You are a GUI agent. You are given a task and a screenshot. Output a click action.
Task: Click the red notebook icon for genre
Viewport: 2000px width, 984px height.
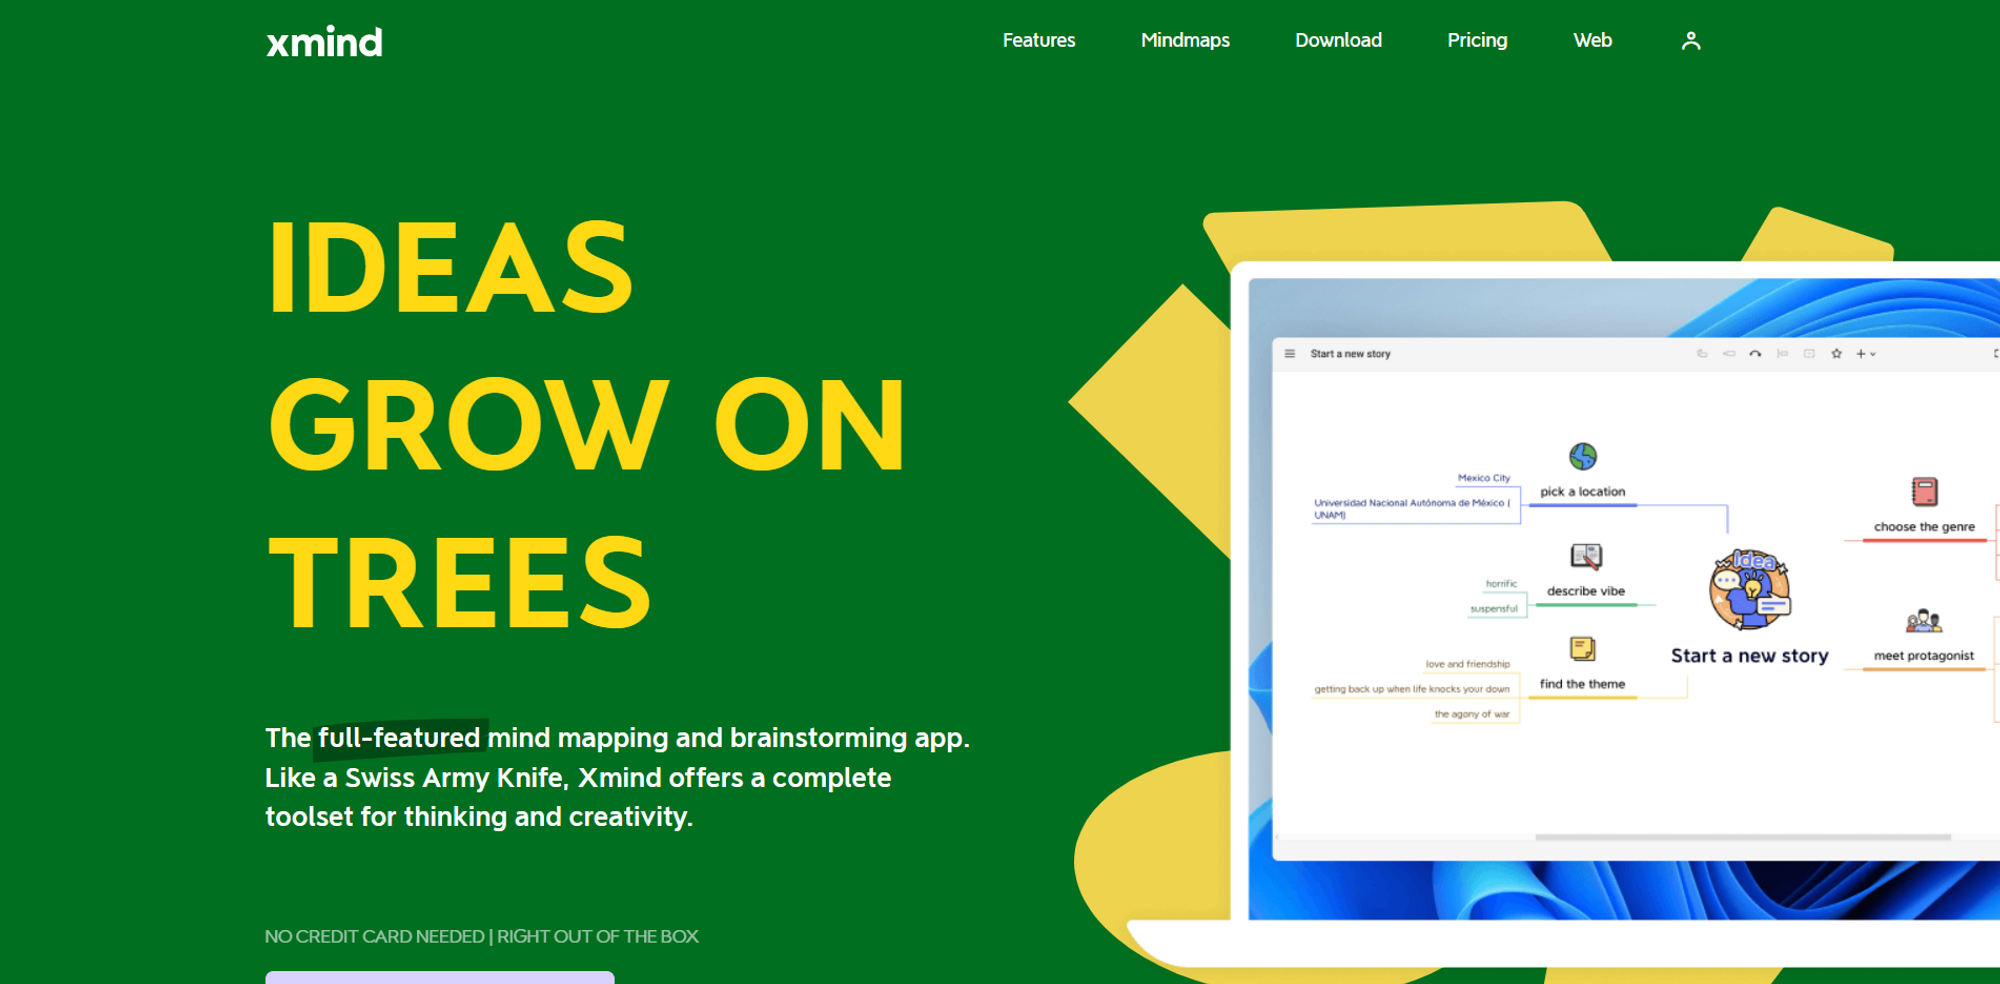tap(1924, 492)
